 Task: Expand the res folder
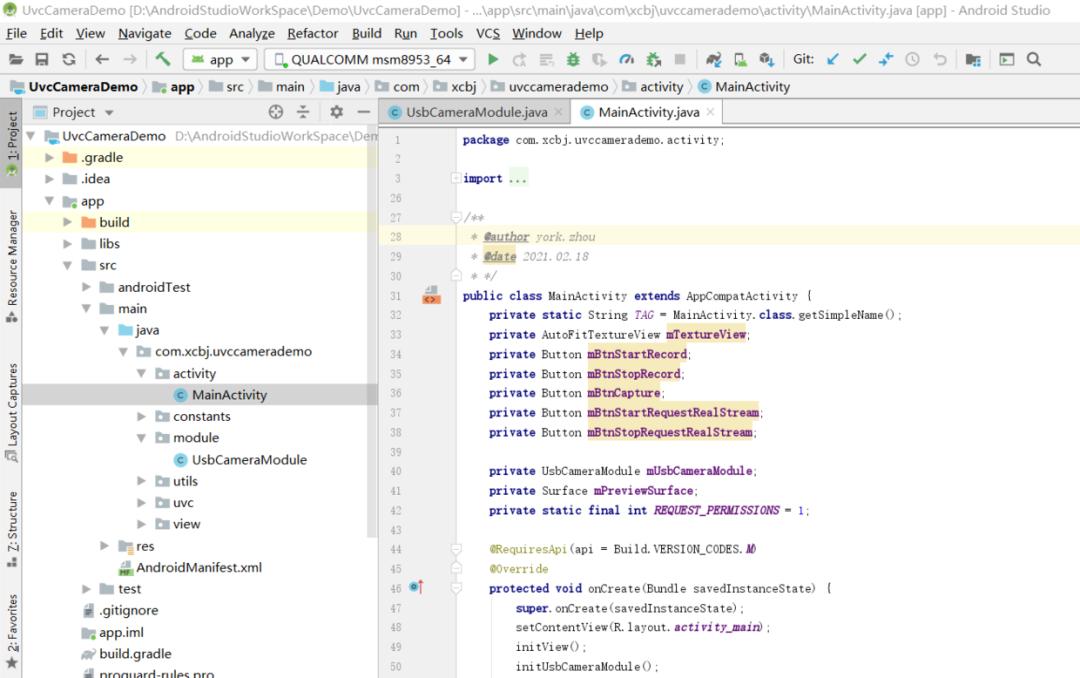pyautogui.click(x=105, y=546)
